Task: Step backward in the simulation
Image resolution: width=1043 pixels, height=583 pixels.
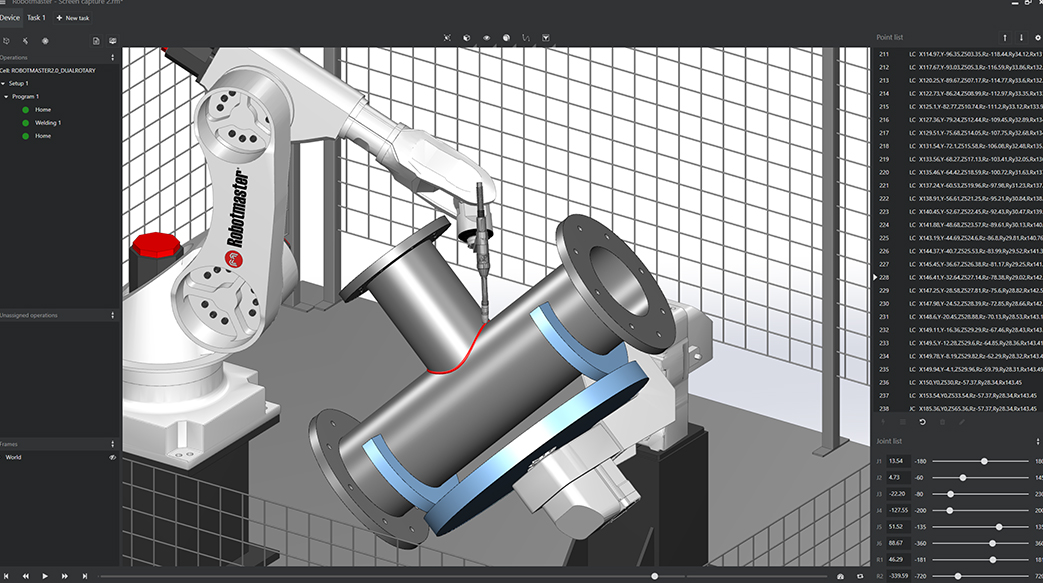Action: coord(25,576)
